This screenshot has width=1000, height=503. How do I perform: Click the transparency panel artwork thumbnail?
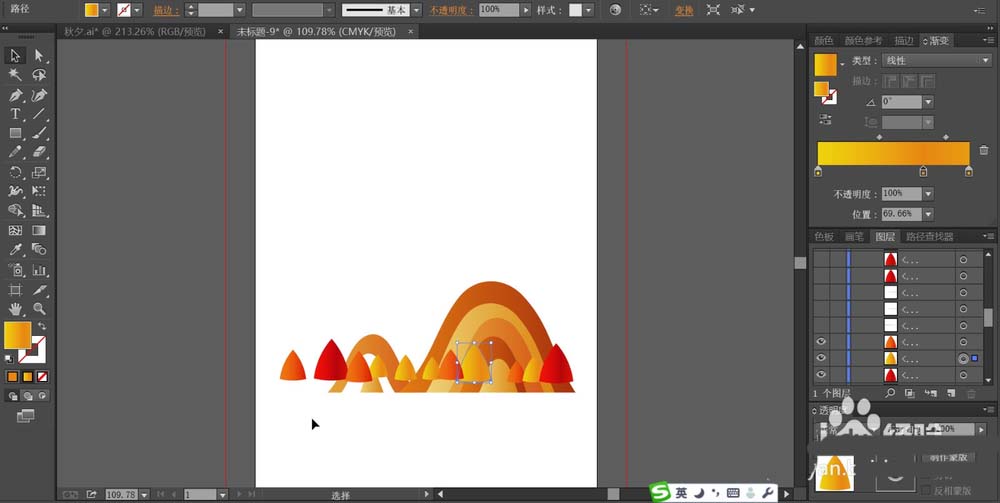(x=835, y=474)
